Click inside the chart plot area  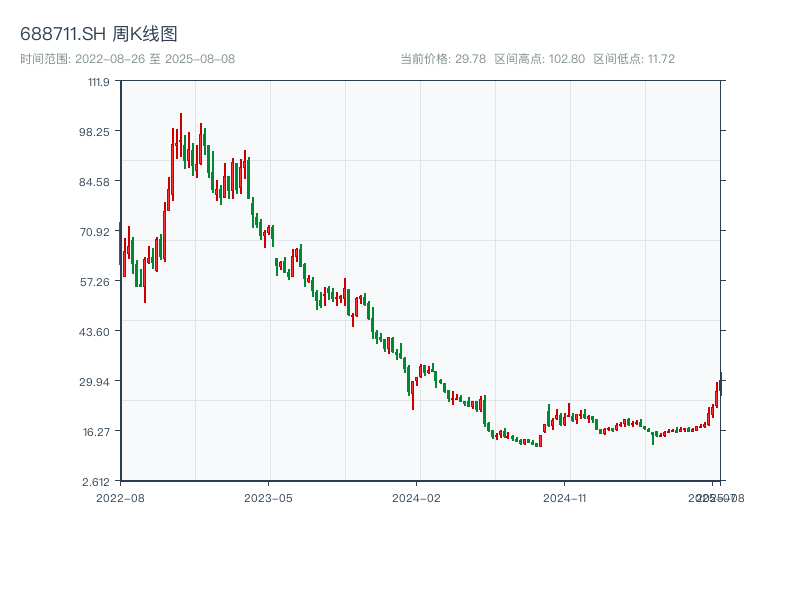420,280
